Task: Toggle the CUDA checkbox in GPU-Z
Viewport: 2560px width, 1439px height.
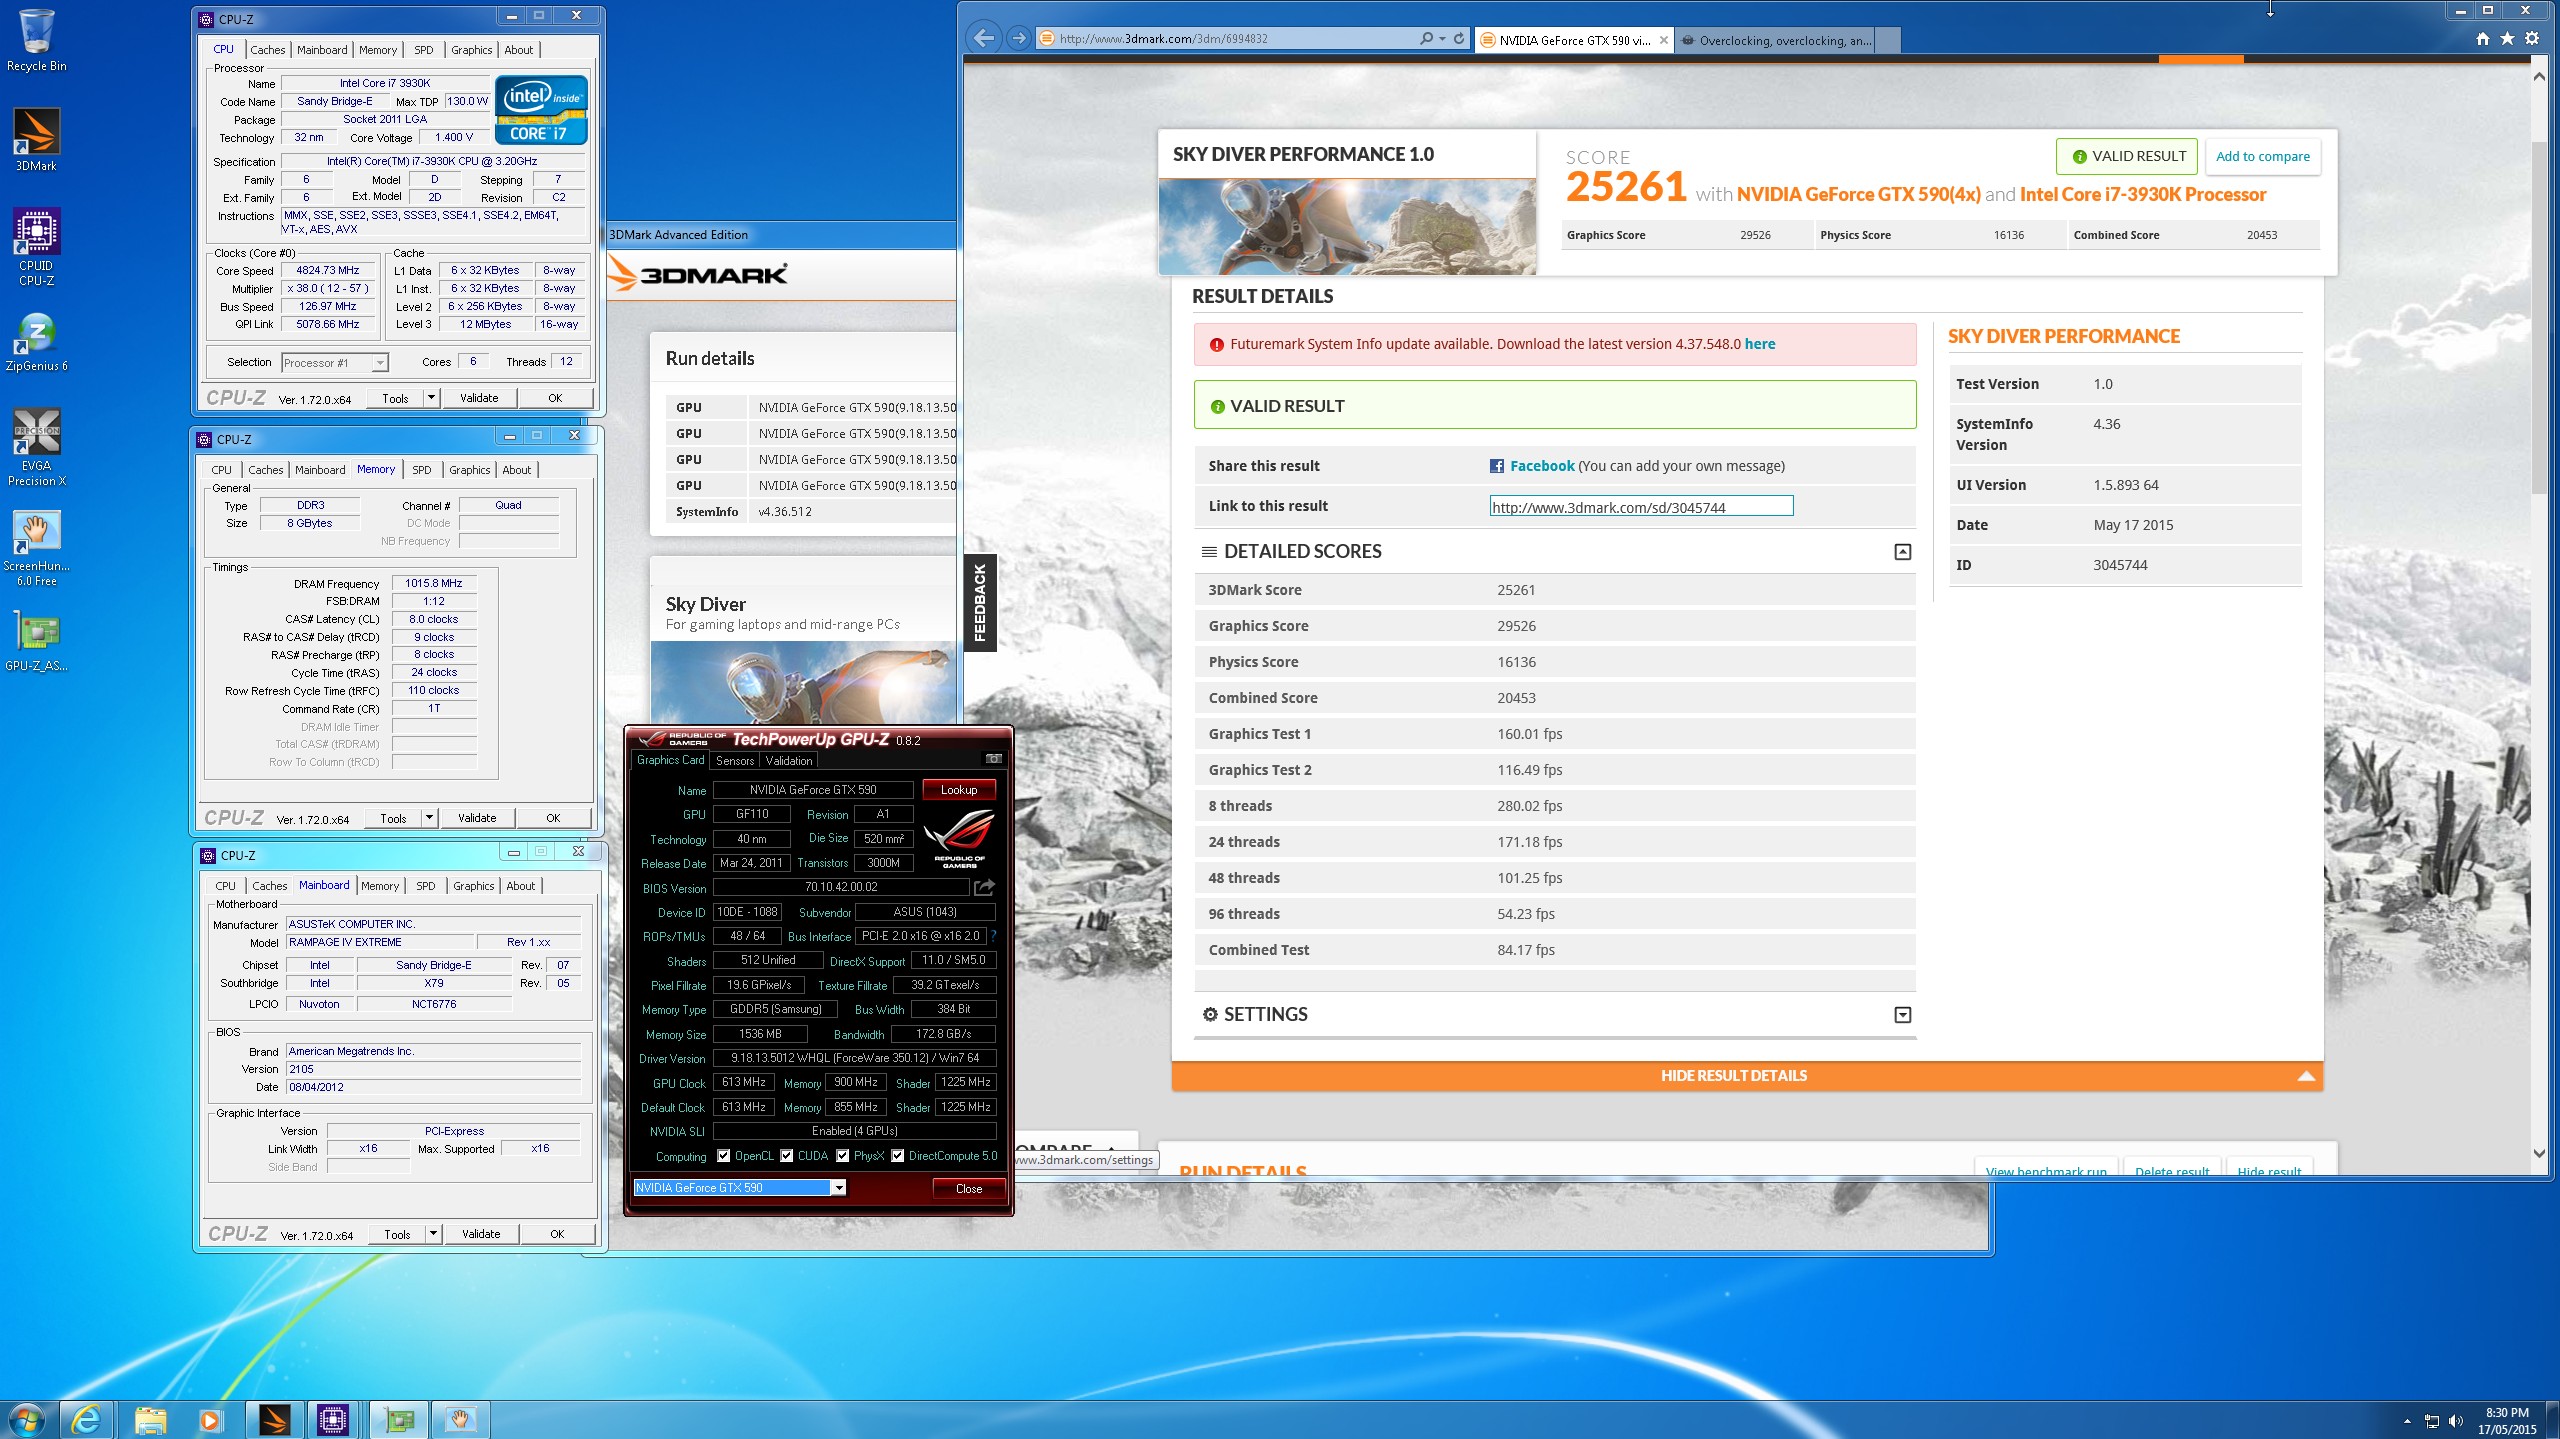Action: click(787, 1156)
